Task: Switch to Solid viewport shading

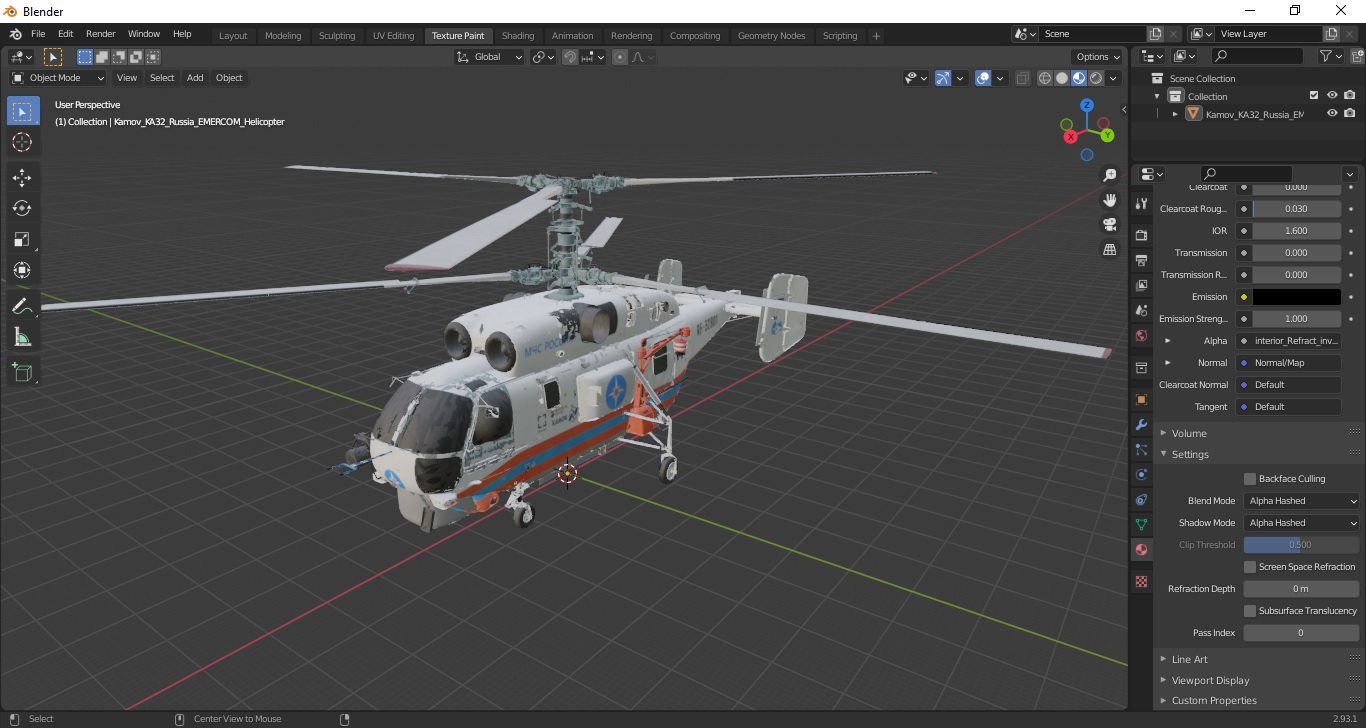Action: [x=1062, y=78]
